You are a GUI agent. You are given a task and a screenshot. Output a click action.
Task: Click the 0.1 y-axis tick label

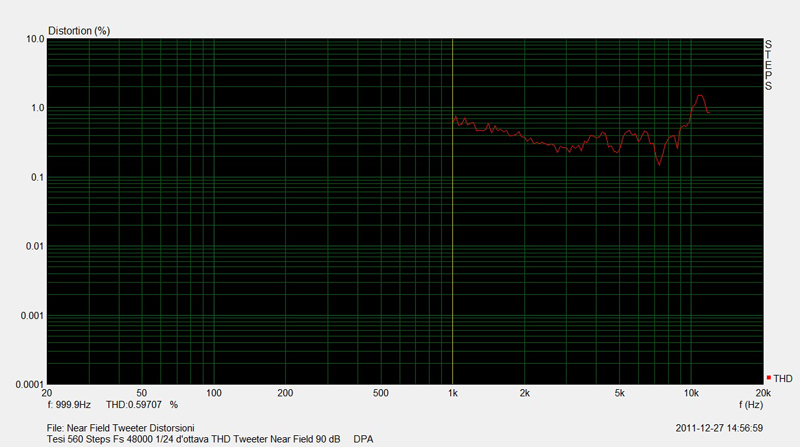(x=38, y=178)
